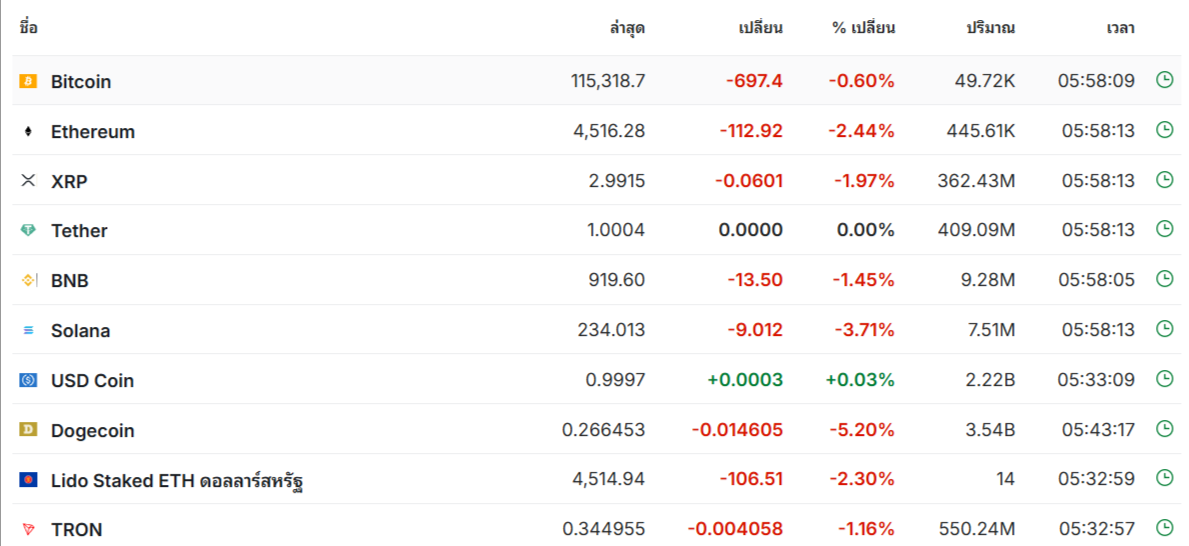Sort by the ล่าสุด column header
The height and width of the screenshot is (546, 1189).
[627, 29]
